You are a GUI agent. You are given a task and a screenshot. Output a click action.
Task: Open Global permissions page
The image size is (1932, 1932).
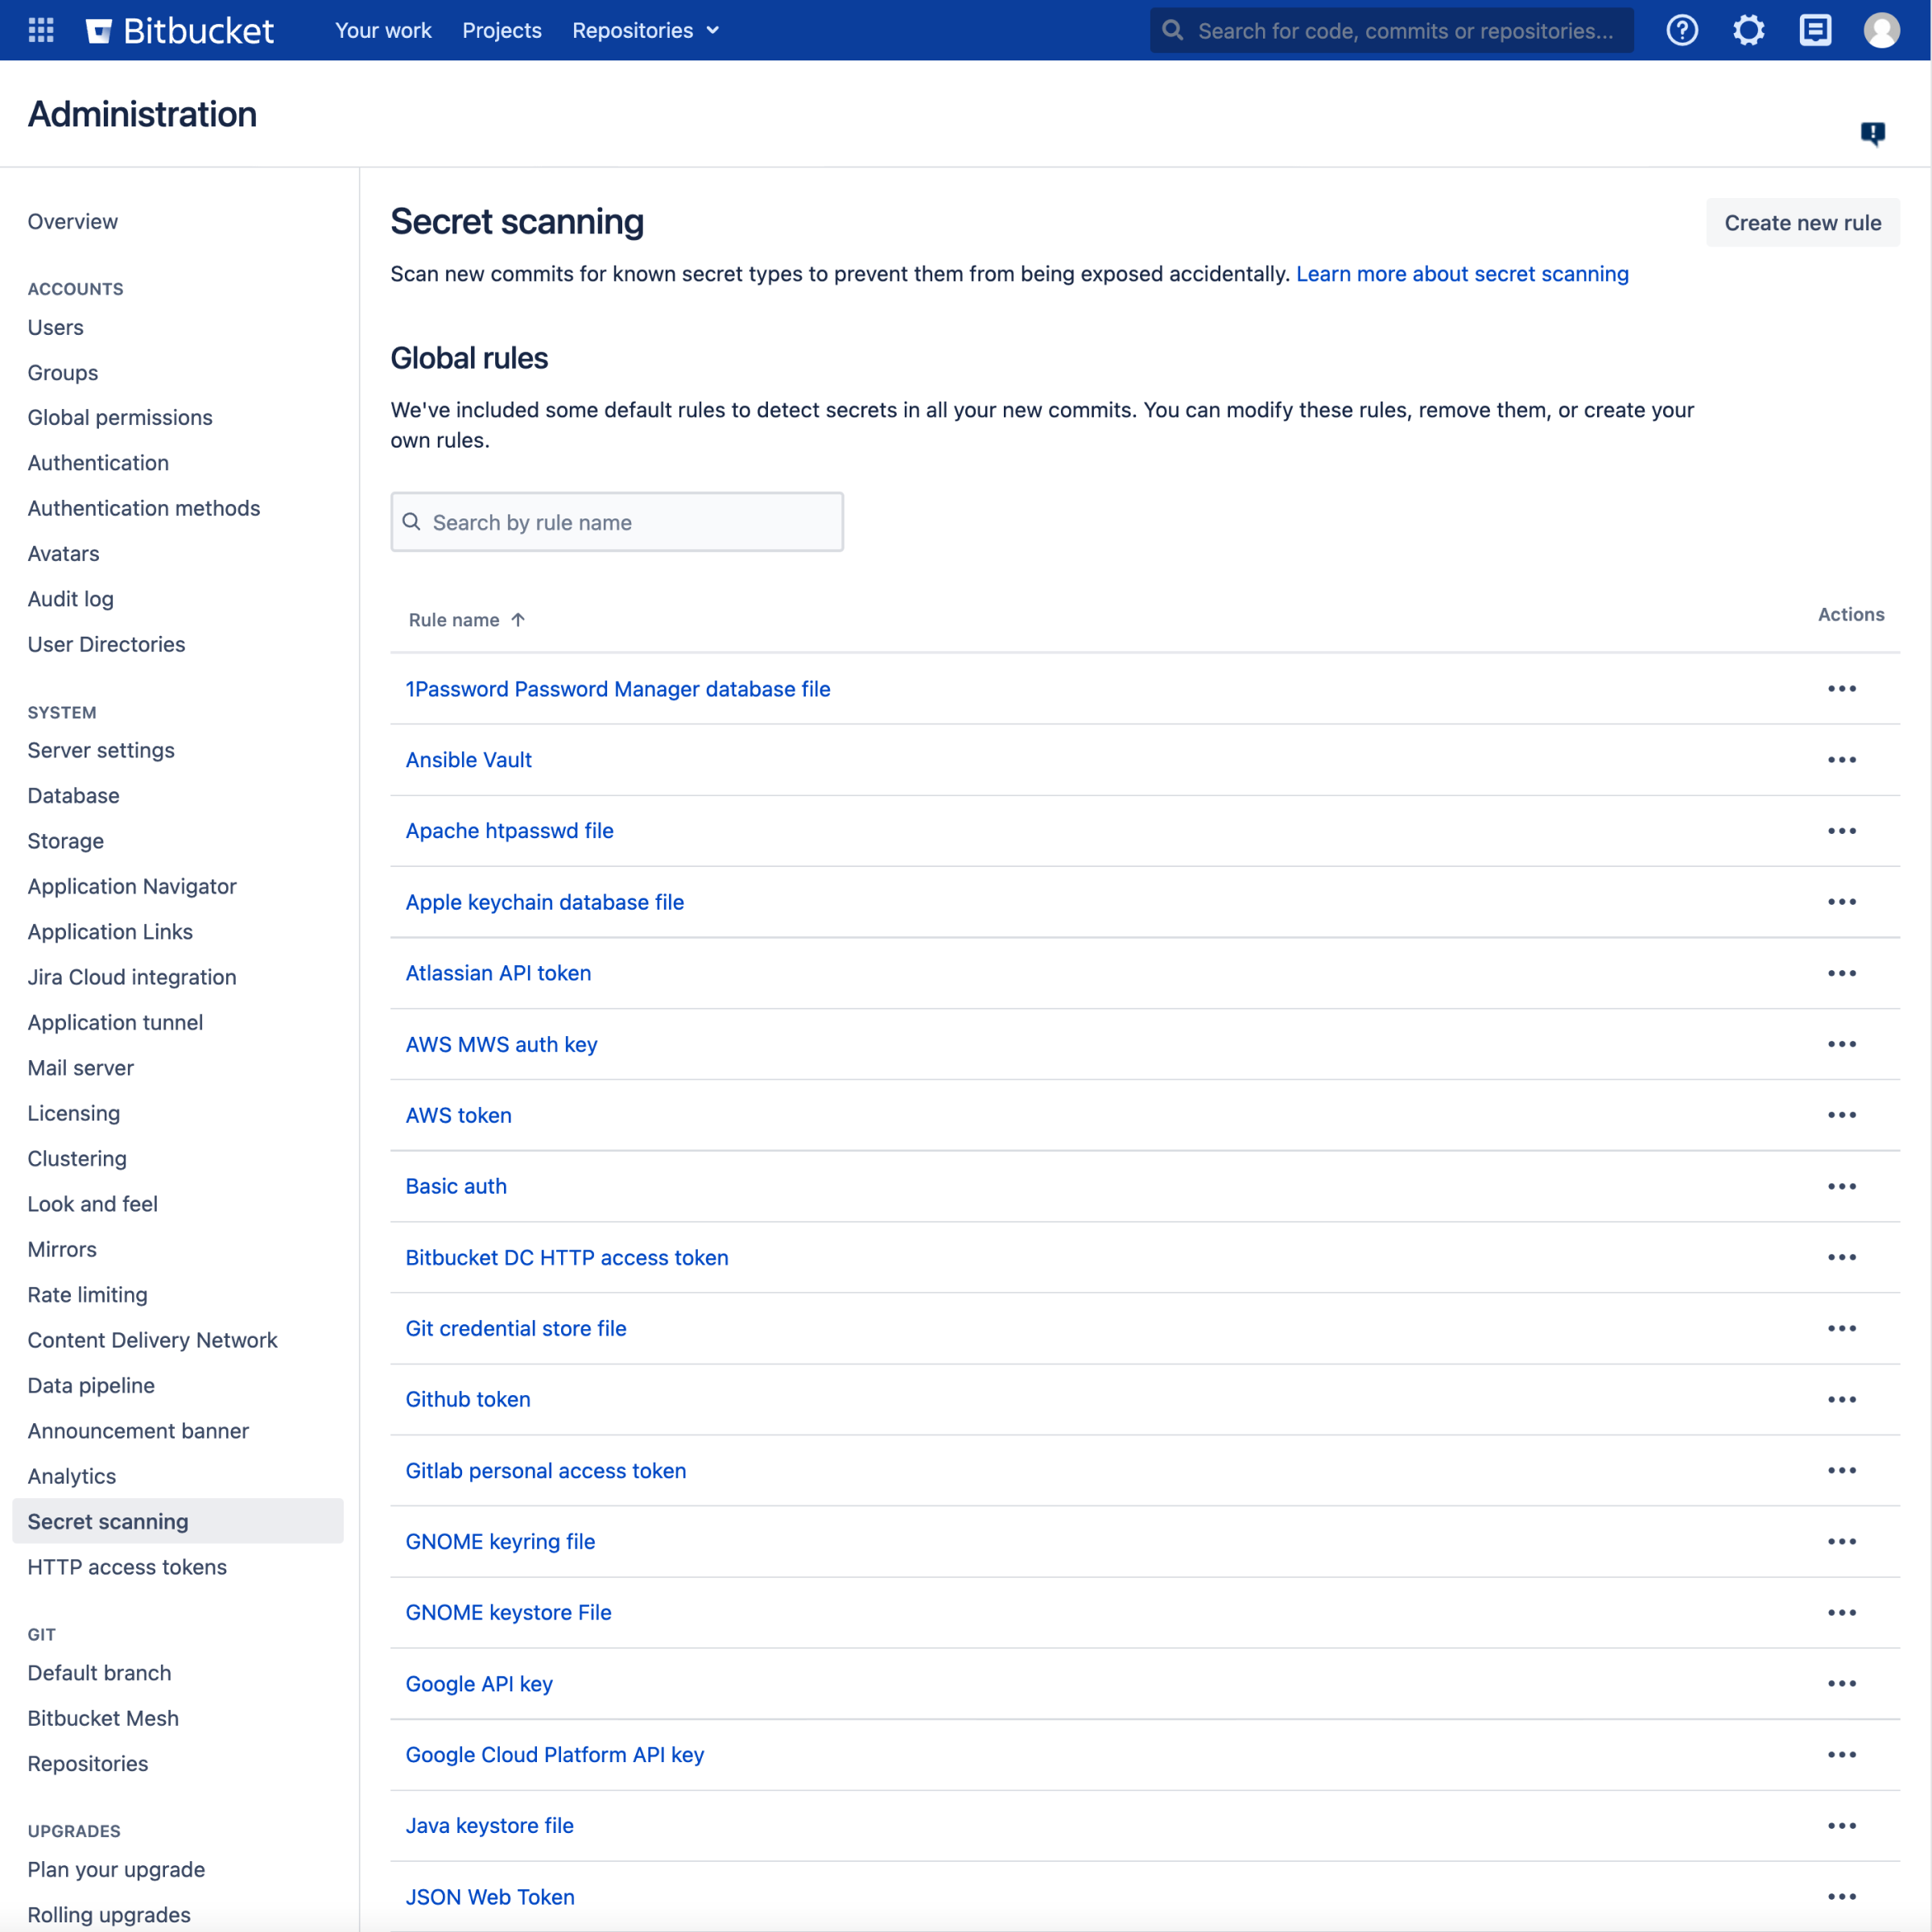click(x=120, y=417)
